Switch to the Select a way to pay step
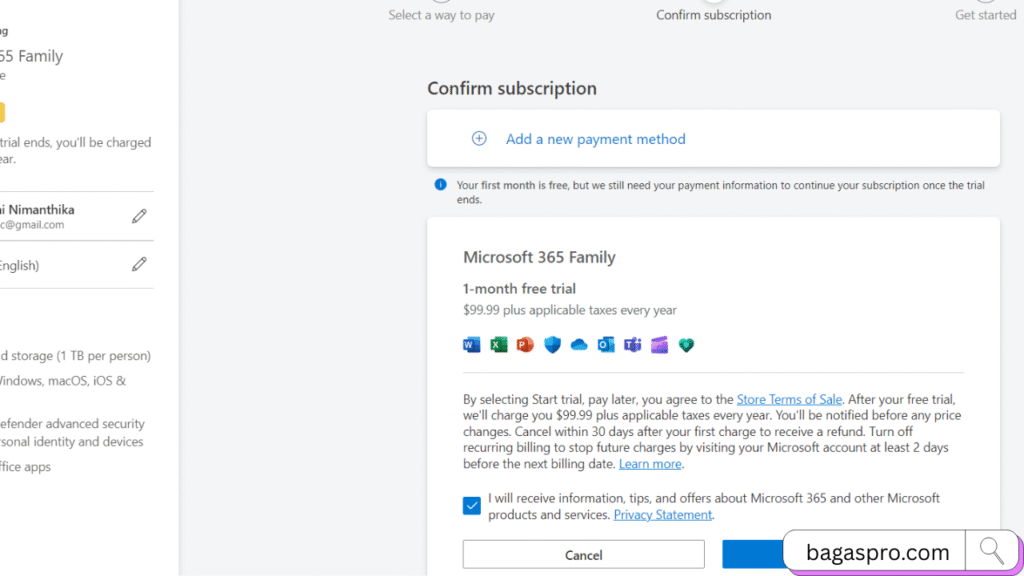 [441, 14]
